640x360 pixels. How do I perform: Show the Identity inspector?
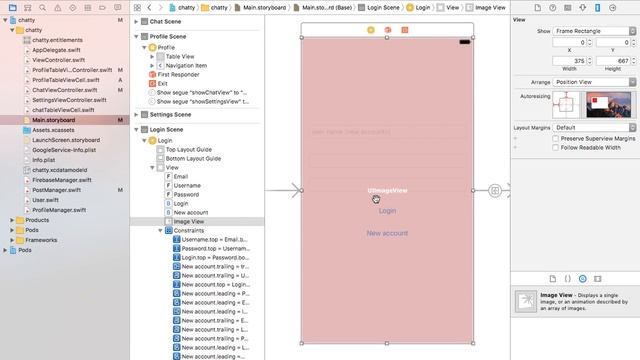point(567,7)
